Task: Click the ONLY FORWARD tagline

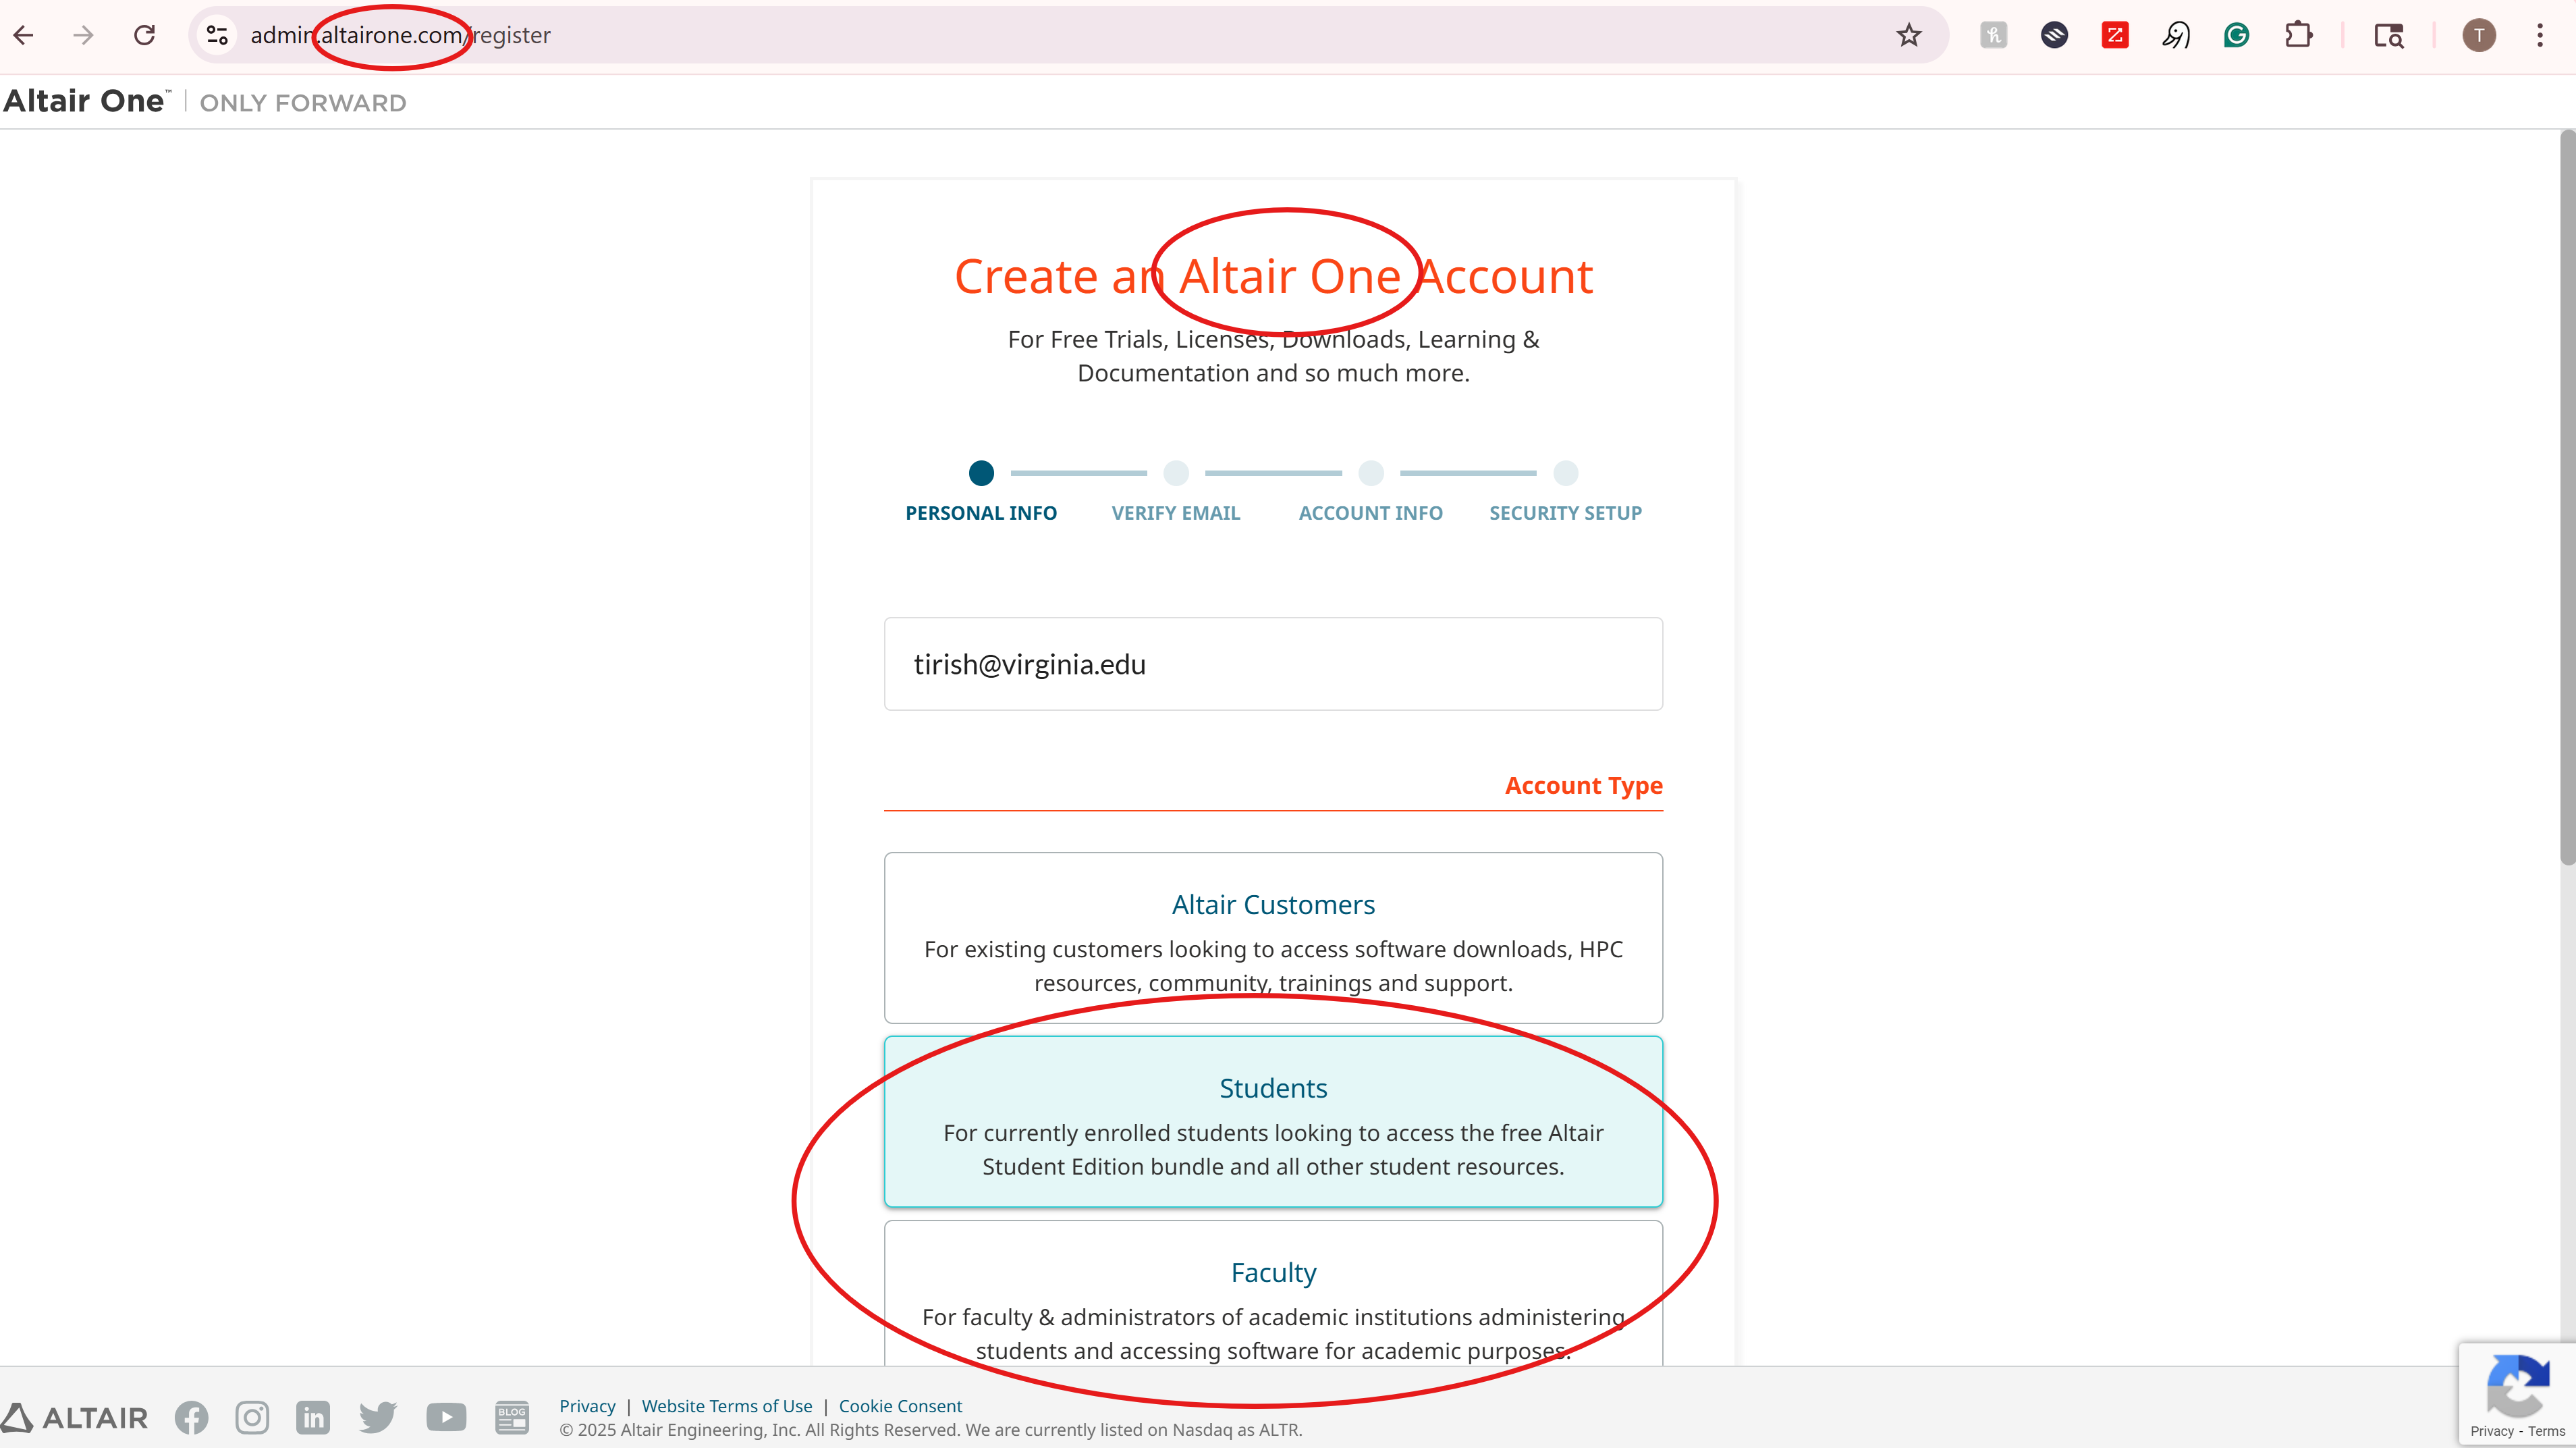Action: pos(303,103)
